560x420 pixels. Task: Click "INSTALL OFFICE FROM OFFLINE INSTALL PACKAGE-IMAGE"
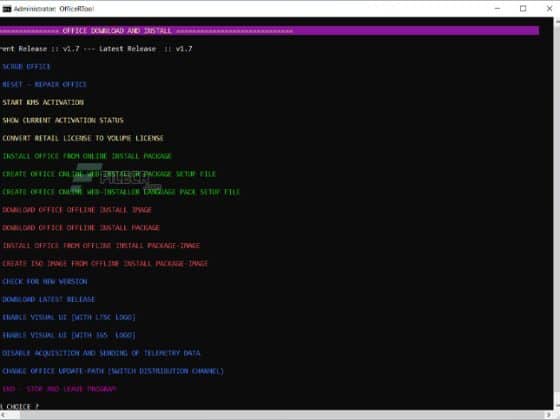(x=101, y=246)
